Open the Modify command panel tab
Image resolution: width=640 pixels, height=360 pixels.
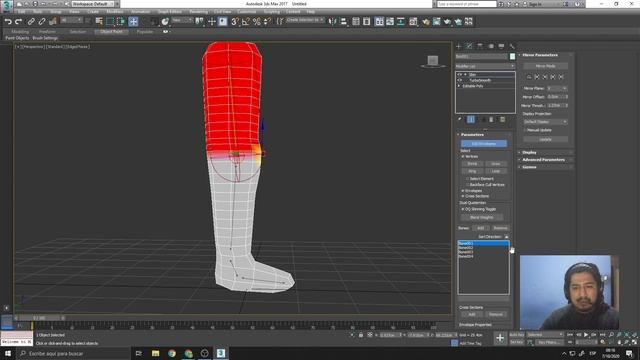point(469,46)
